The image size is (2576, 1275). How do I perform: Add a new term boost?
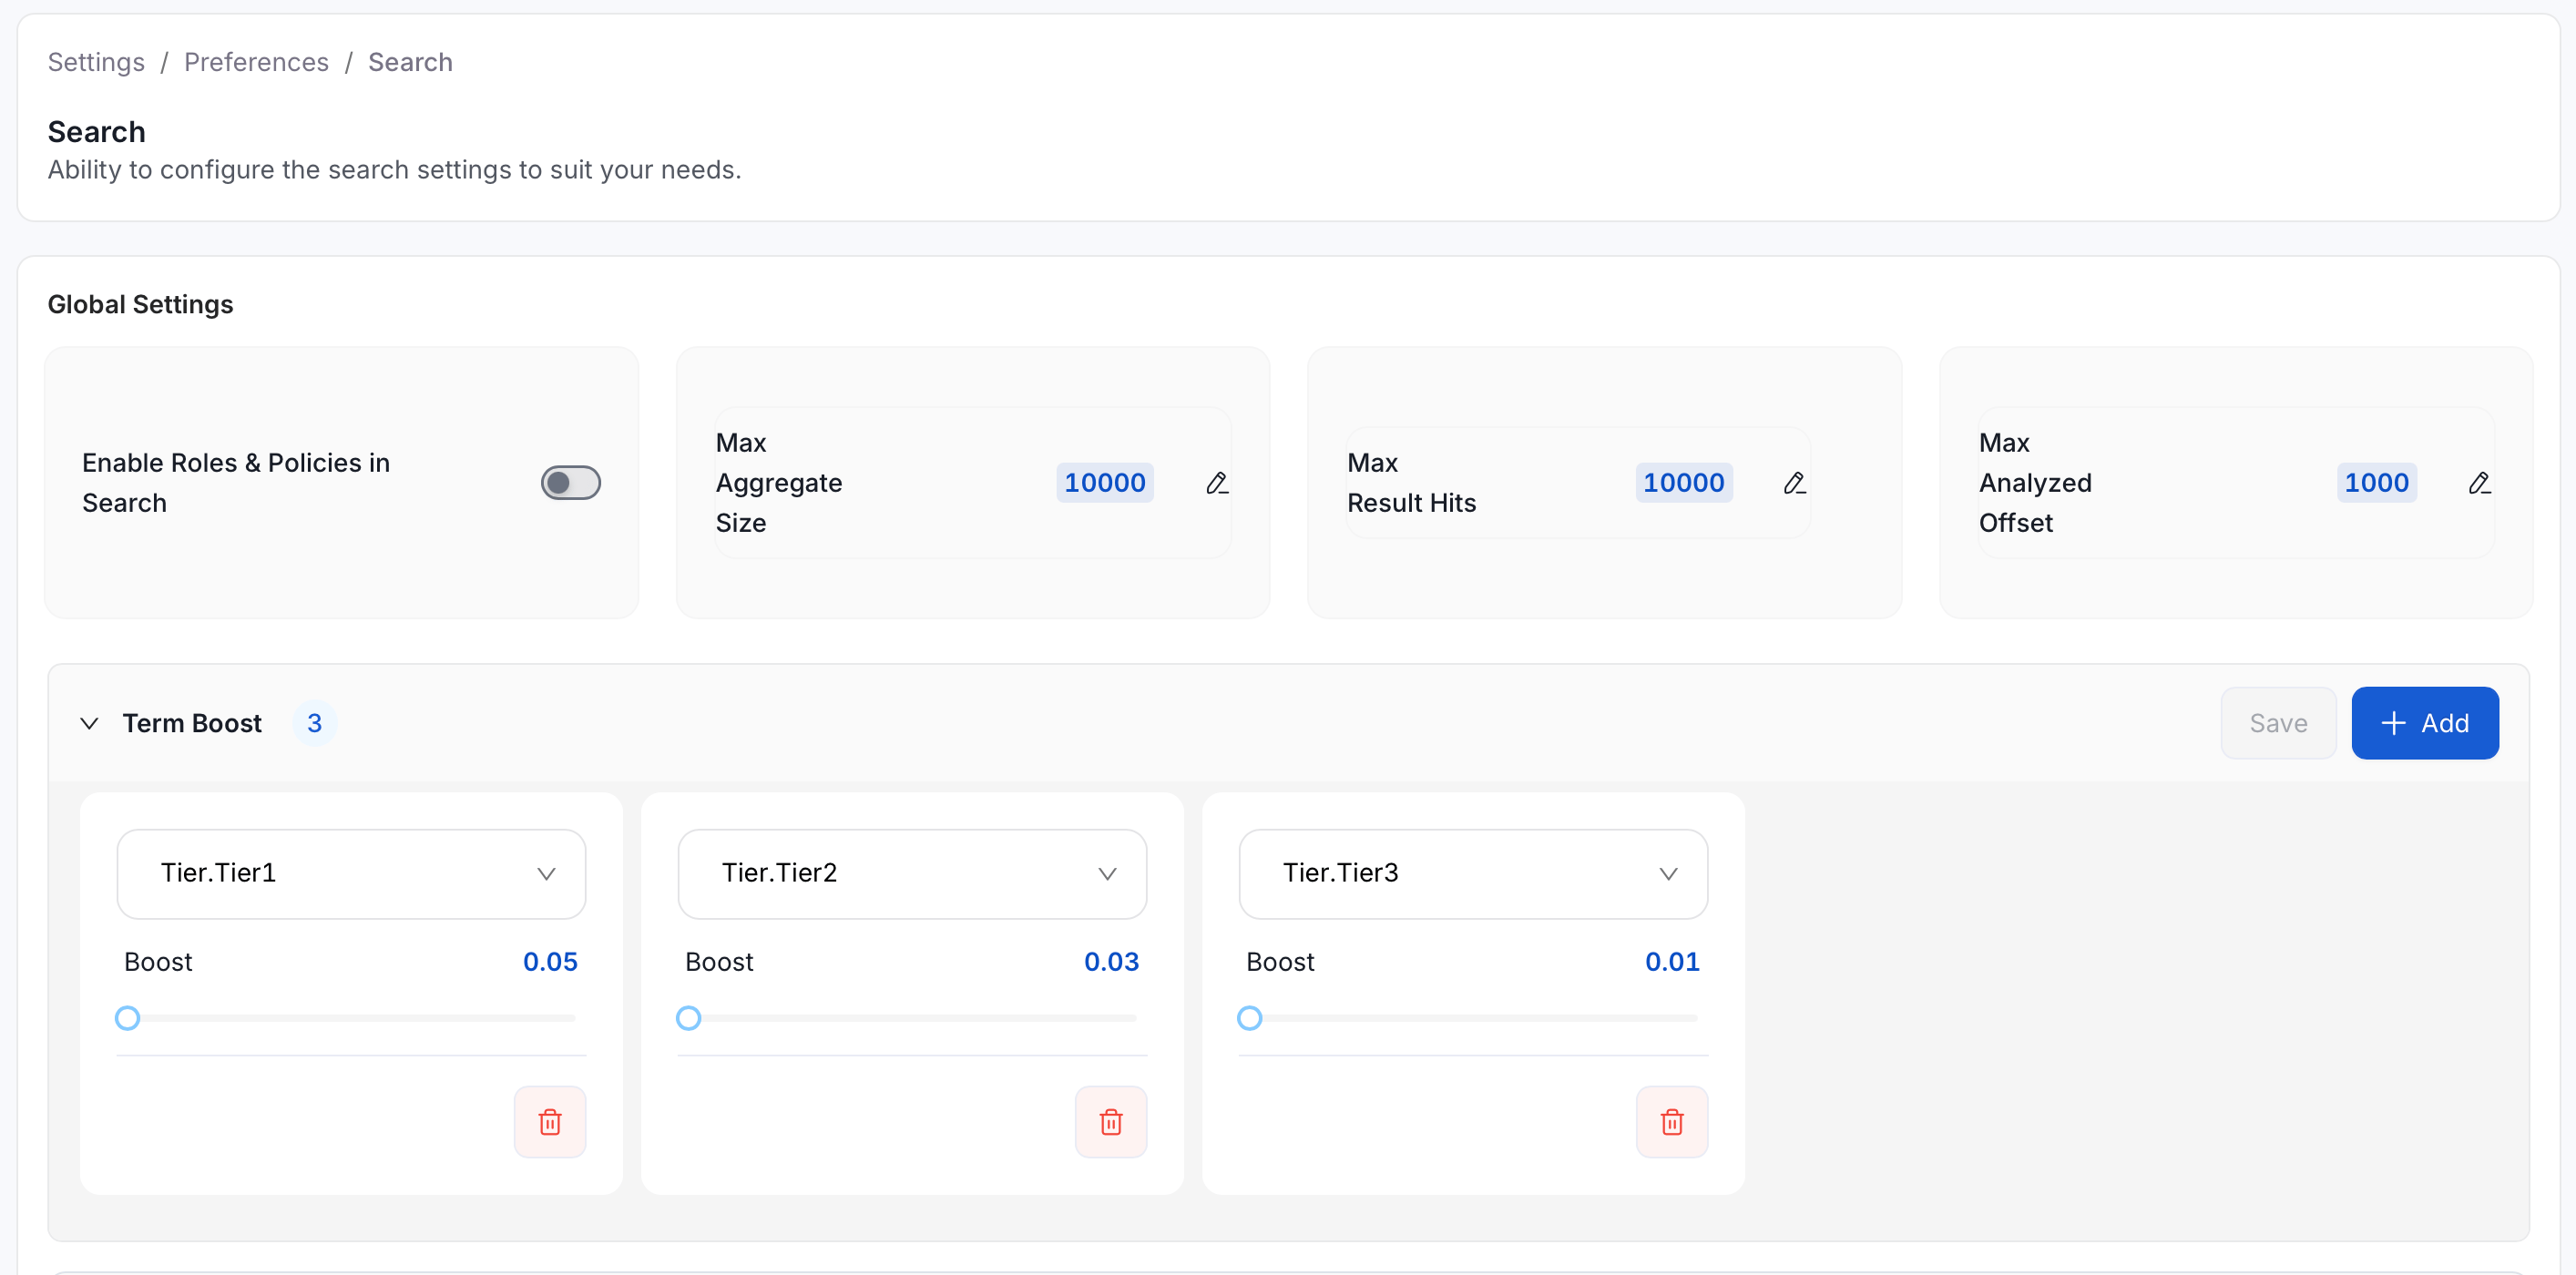(x=2425, y=723)
